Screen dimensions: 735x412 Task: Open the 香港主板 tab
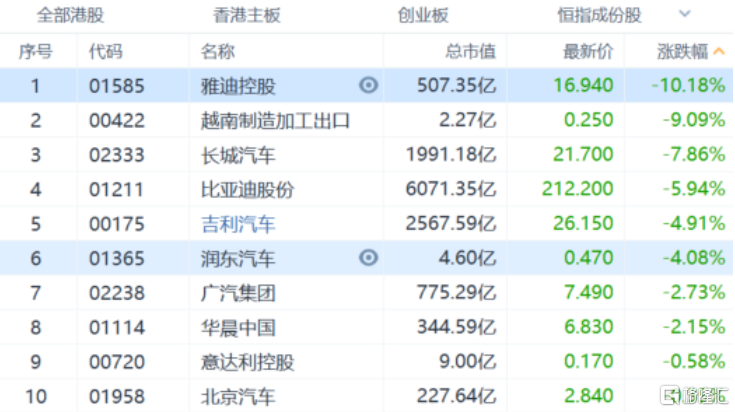click(247, 16)
